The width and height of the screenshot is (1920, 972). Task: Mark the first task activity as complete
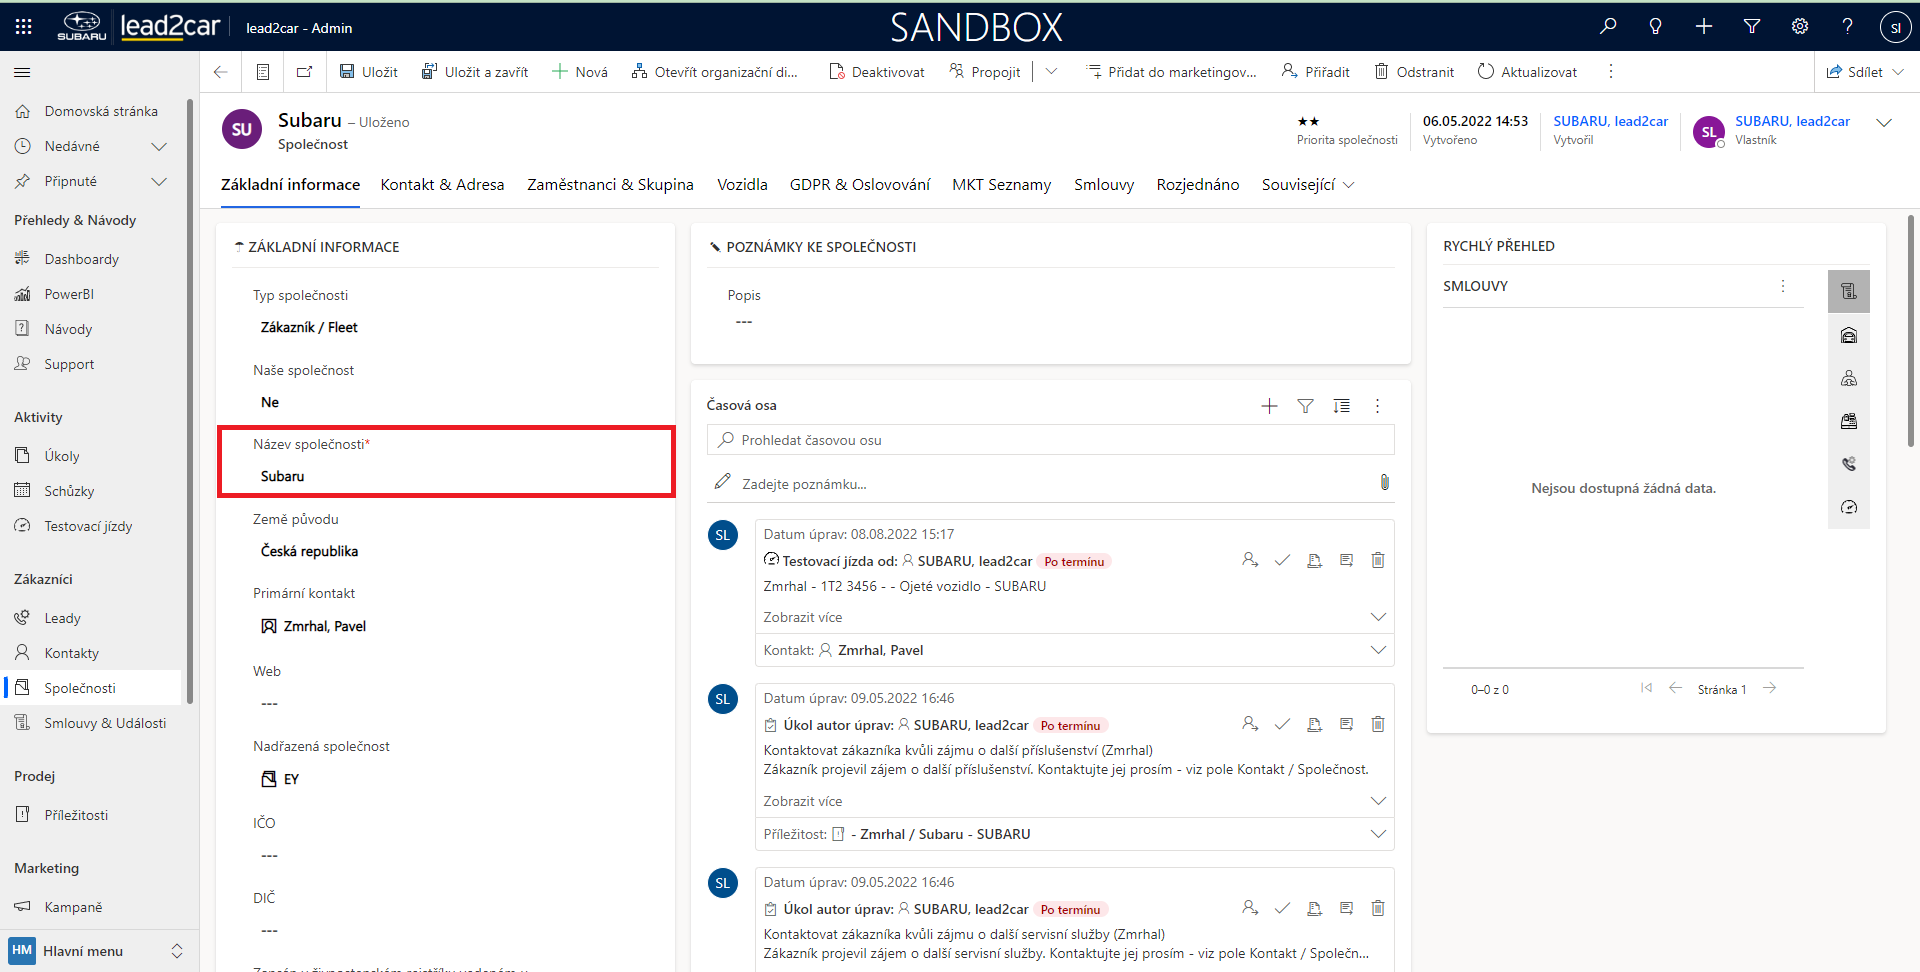[1282, 725]
